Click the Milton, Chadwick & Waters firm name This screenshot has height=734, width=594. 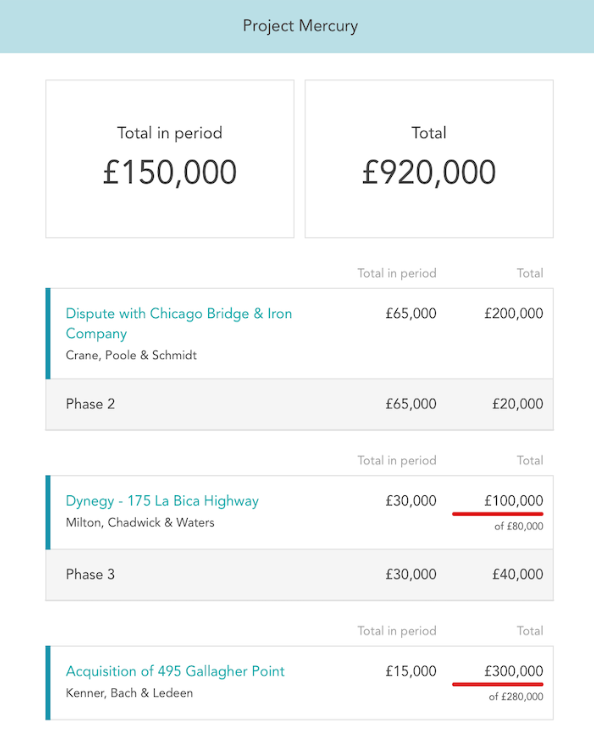tap(140, 522)
